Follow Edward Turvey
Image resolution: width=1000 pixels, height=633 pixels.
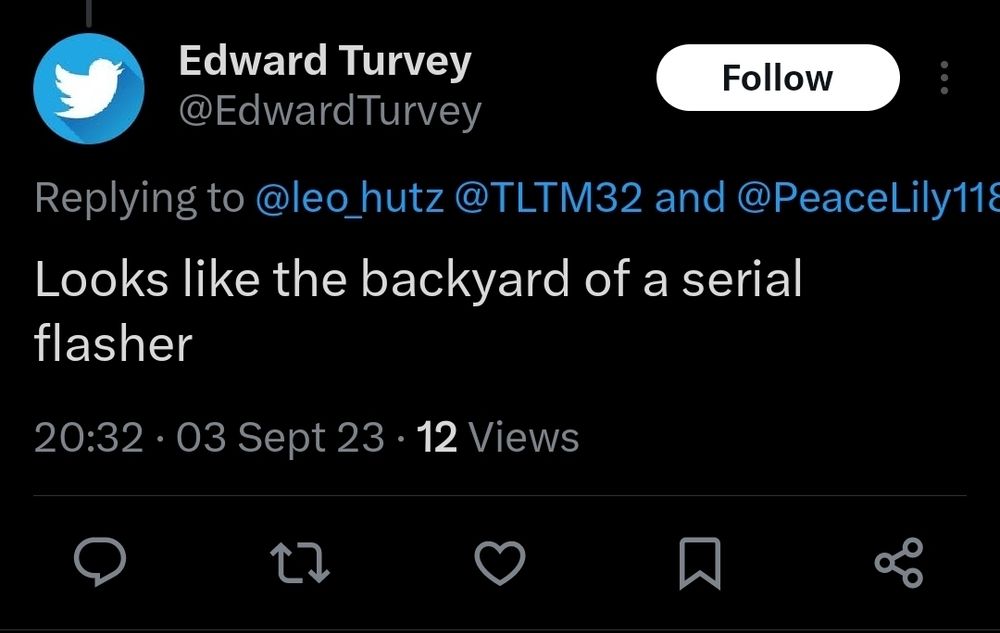click(x=777, y=78)
